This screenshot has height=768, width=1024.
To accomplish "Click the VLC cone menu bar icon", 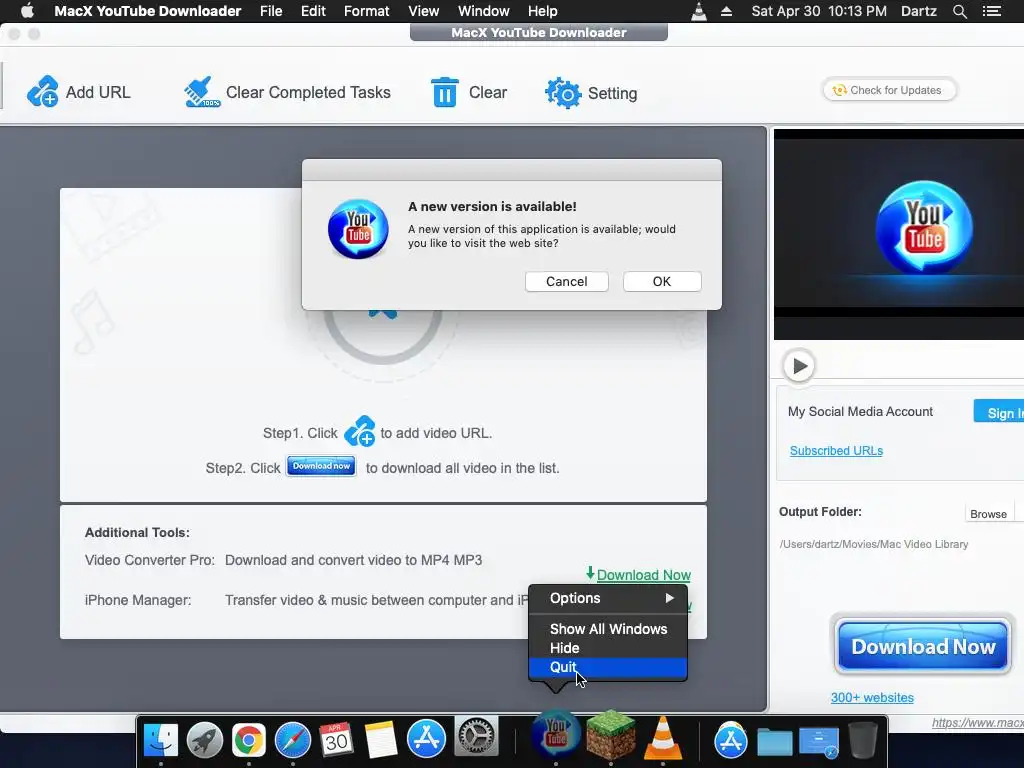I will click(x=699, y=11).
